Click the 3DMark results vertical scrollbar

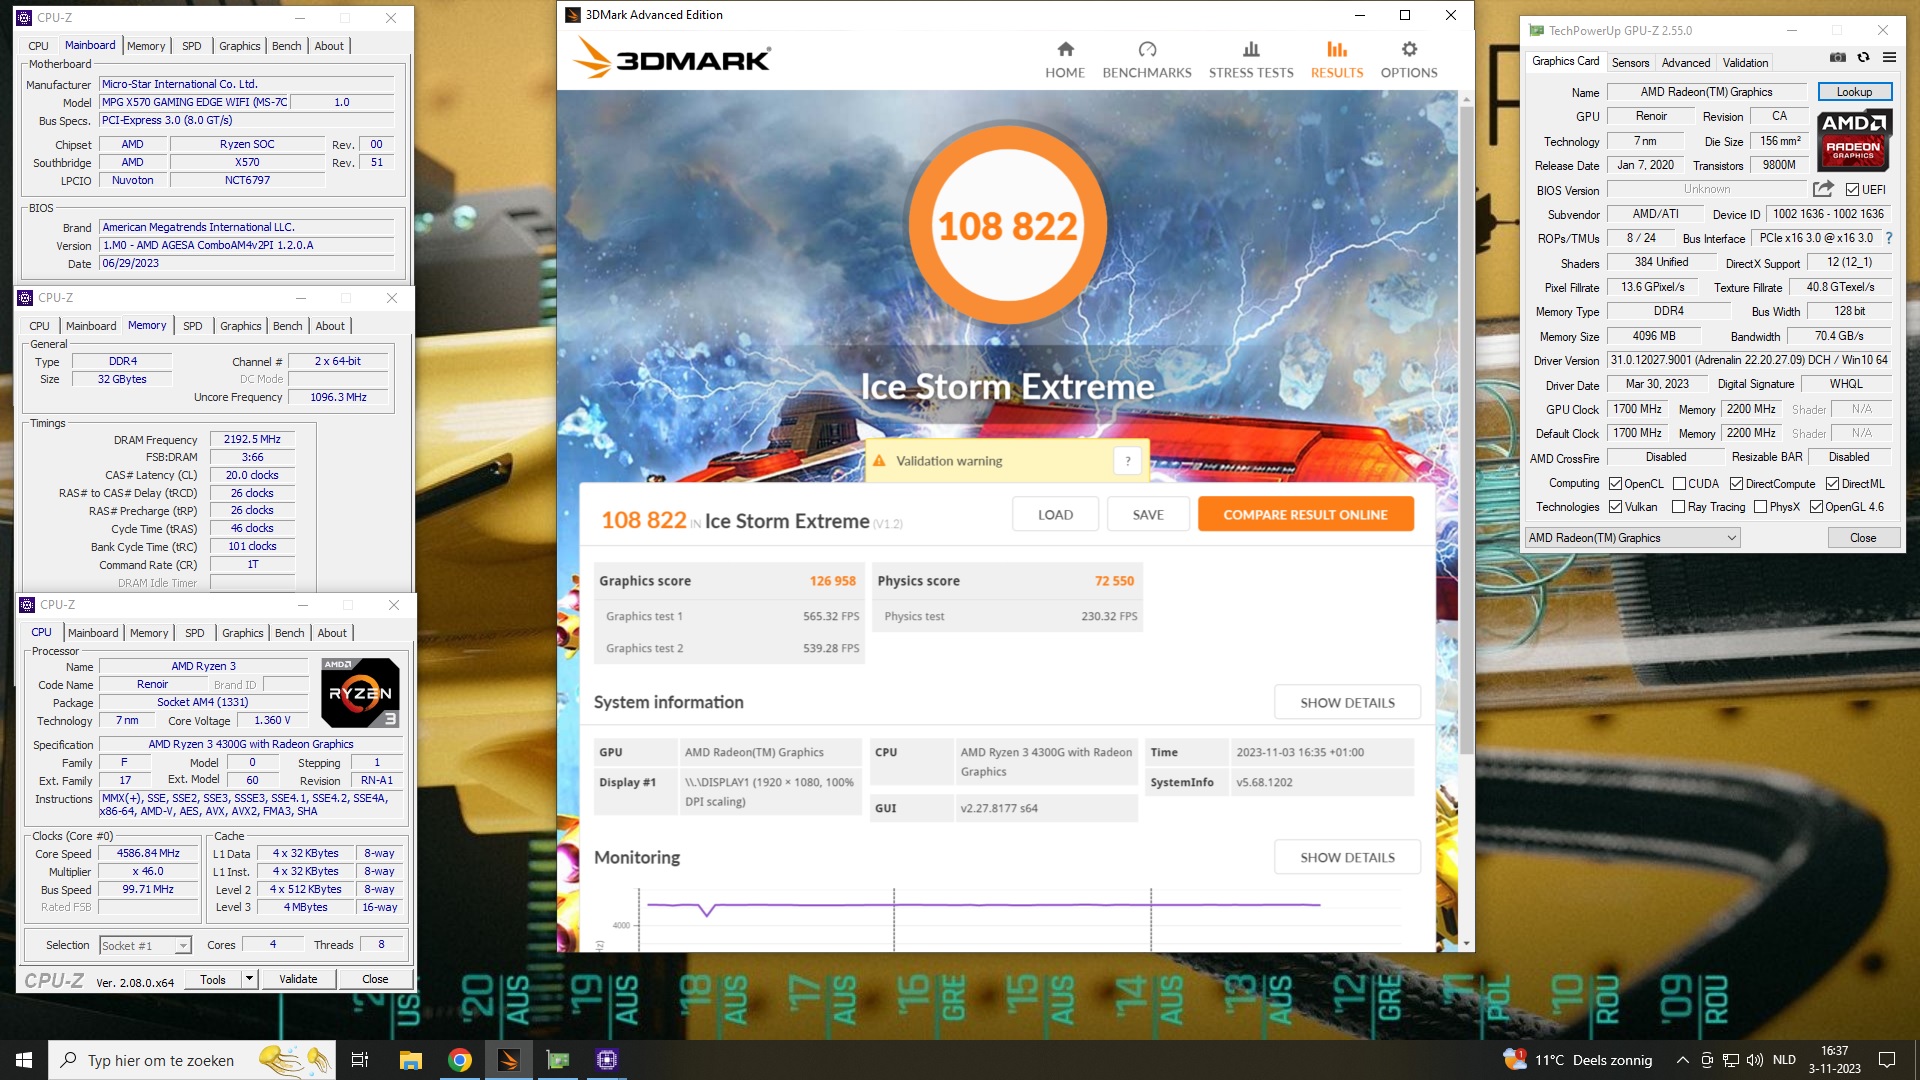(1467, 430)
